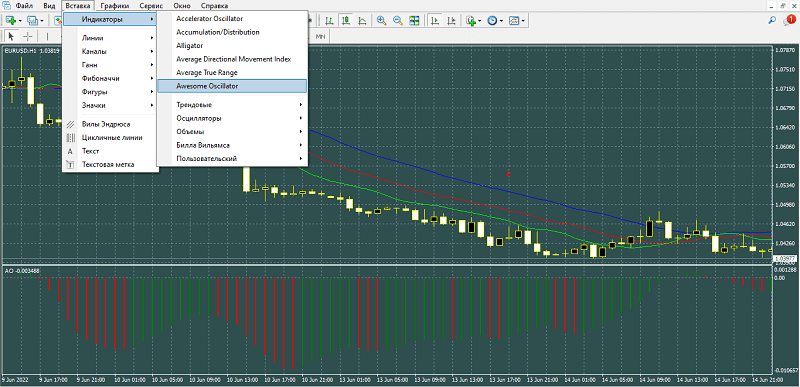The height and width of the screenshot is (387, 800).
Task: Expand the Ганн submenu
Action: point(110,65)
